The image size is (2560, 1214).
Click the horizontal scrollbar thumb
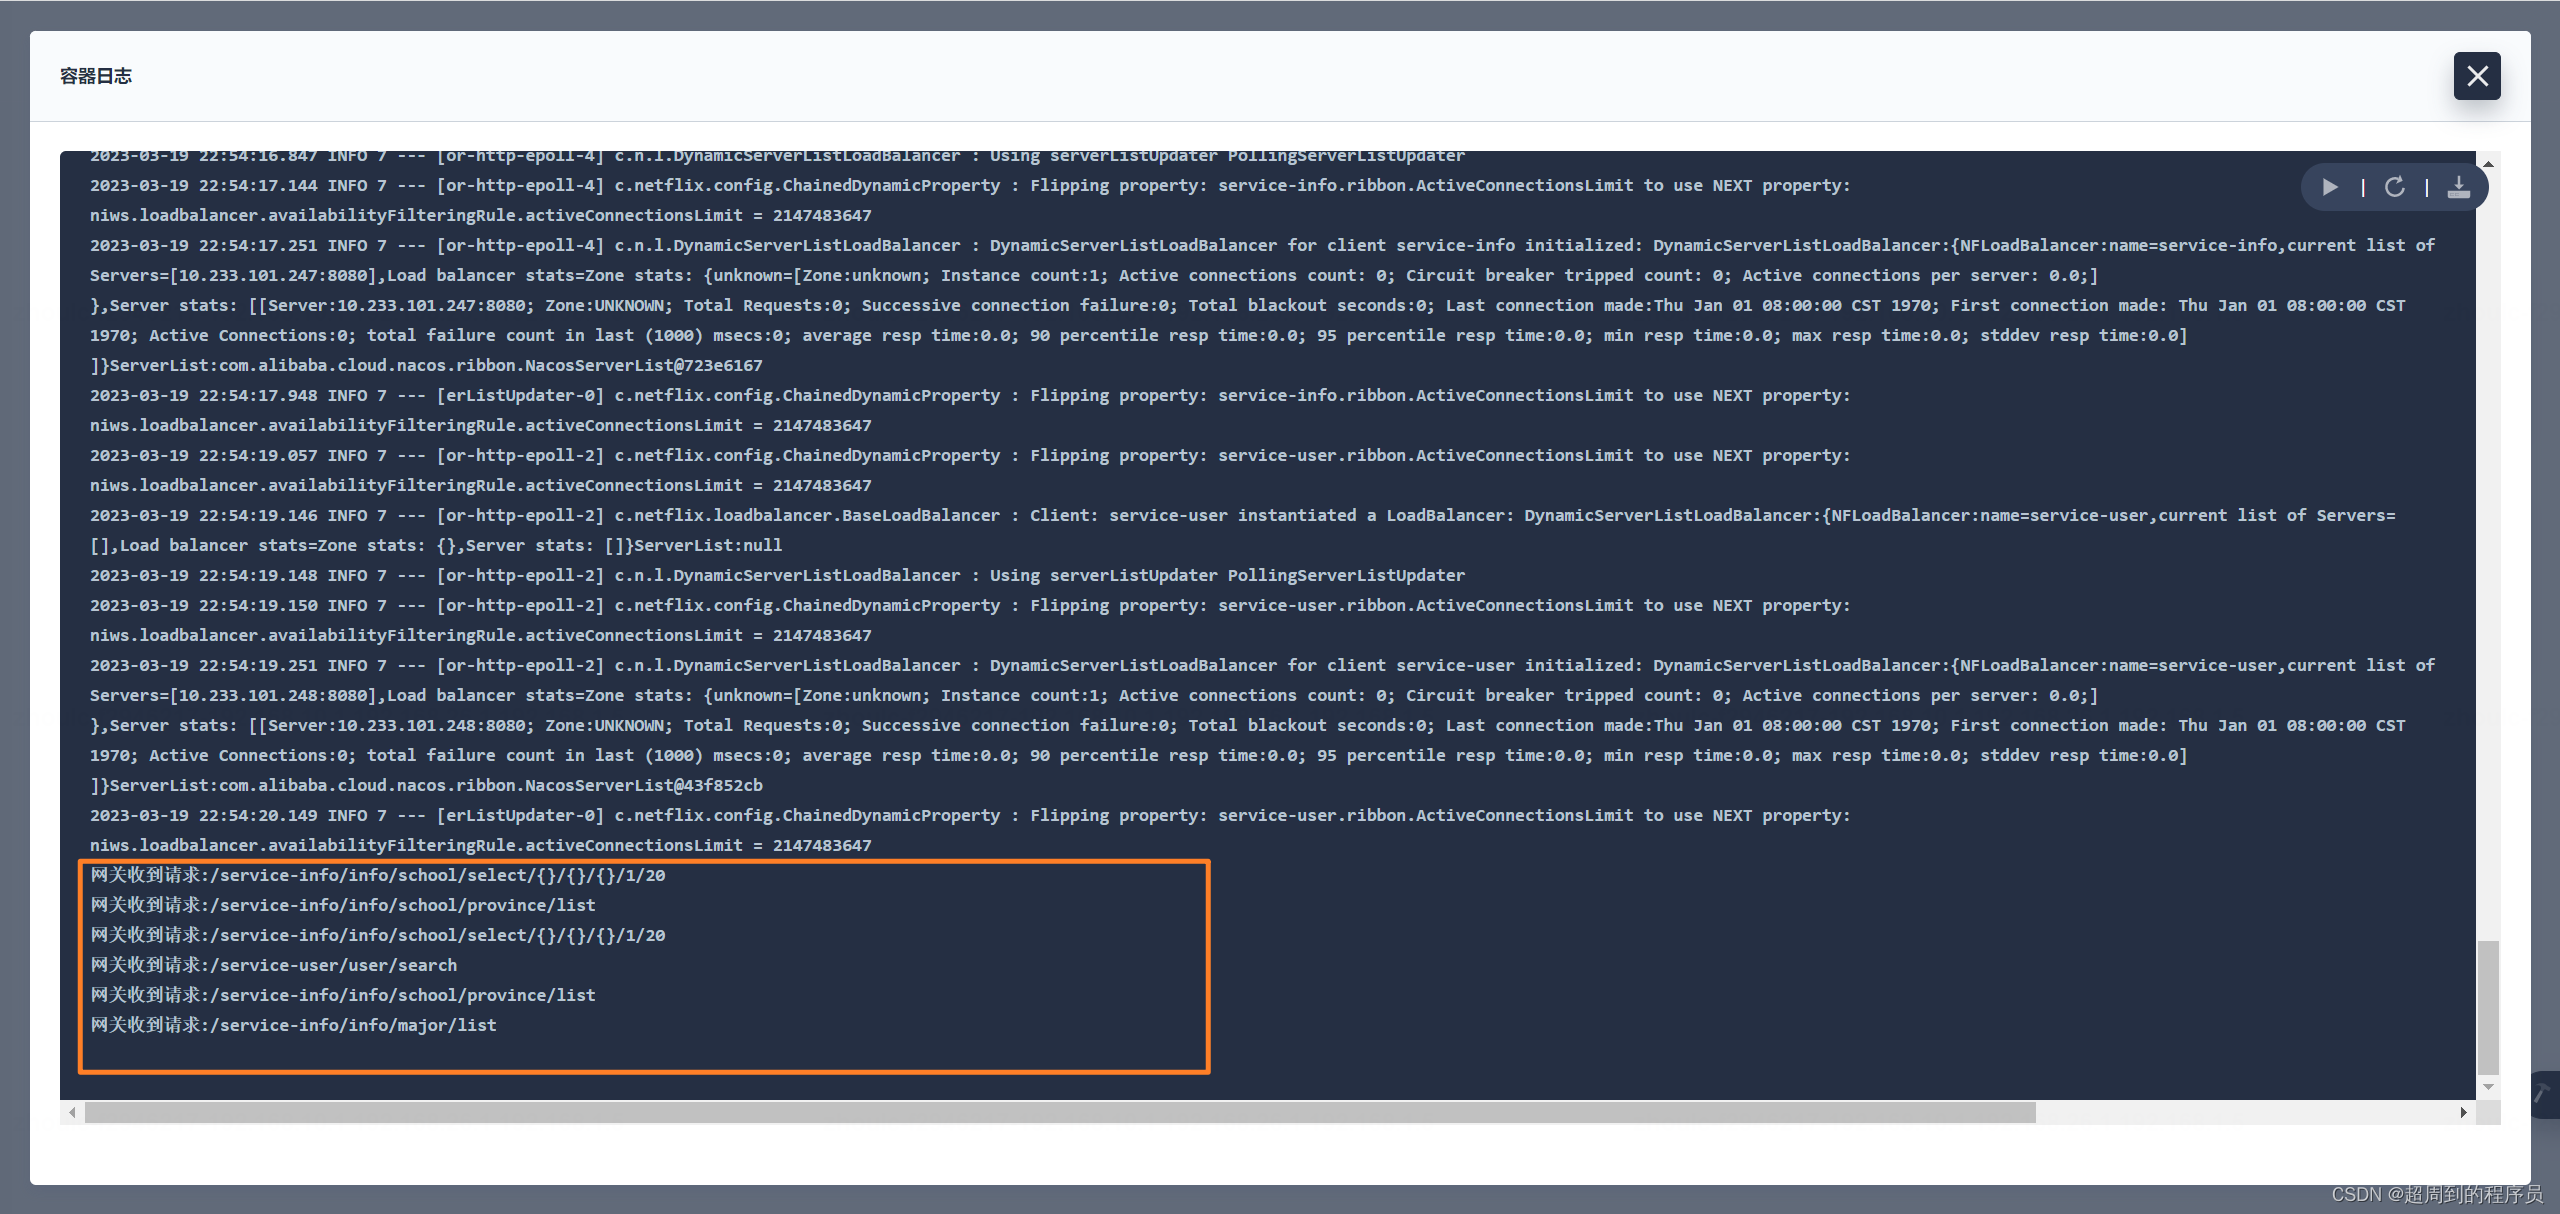point(1060,1112)
